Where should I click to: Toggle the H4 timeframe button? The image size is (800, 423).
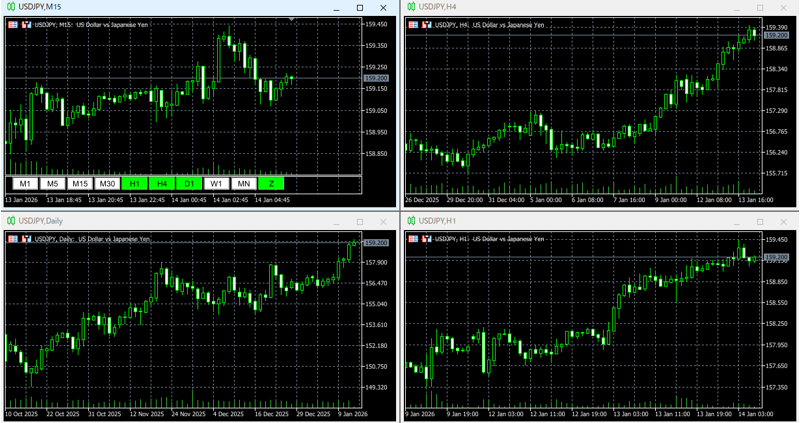(161, 184)
